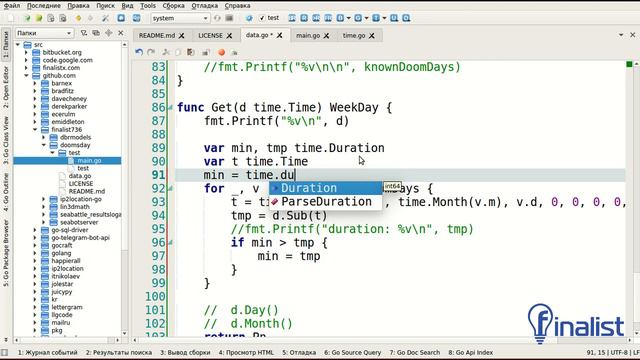
Task: Click the Save all documents icon
Action: point(62,18)
